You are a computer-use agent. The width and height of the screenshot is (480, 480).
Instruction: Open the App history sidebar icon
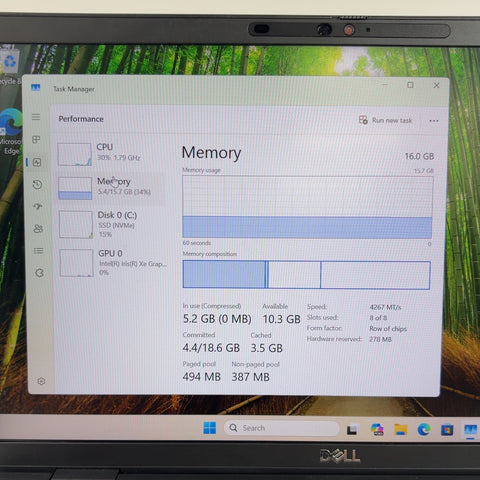coord(37,184)
